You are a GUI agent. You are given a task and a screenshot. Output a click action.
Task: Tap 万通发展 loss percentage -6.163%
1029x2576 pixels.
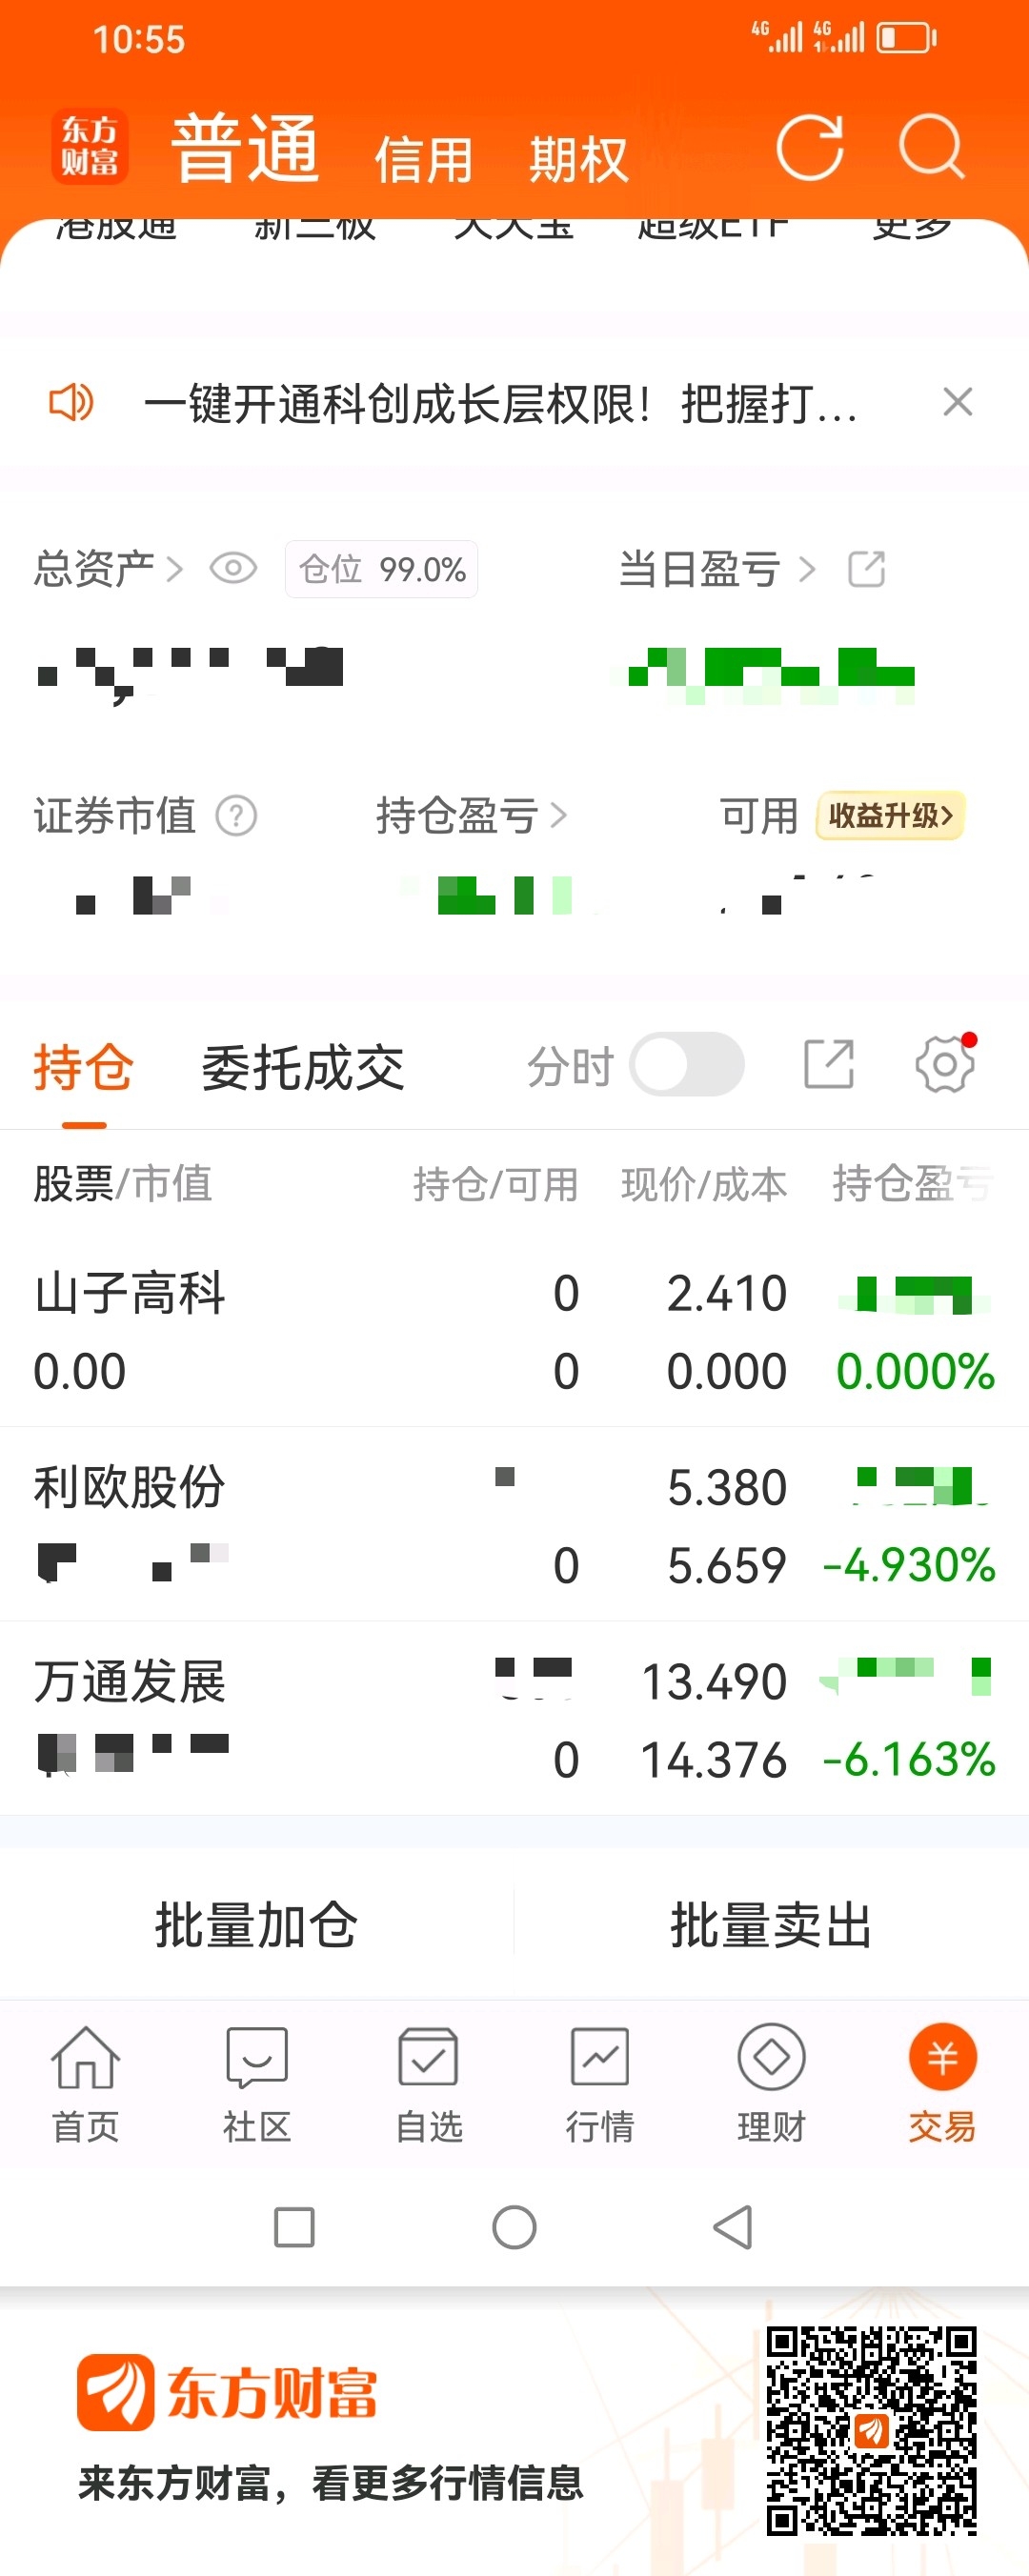coord(908,1759)
